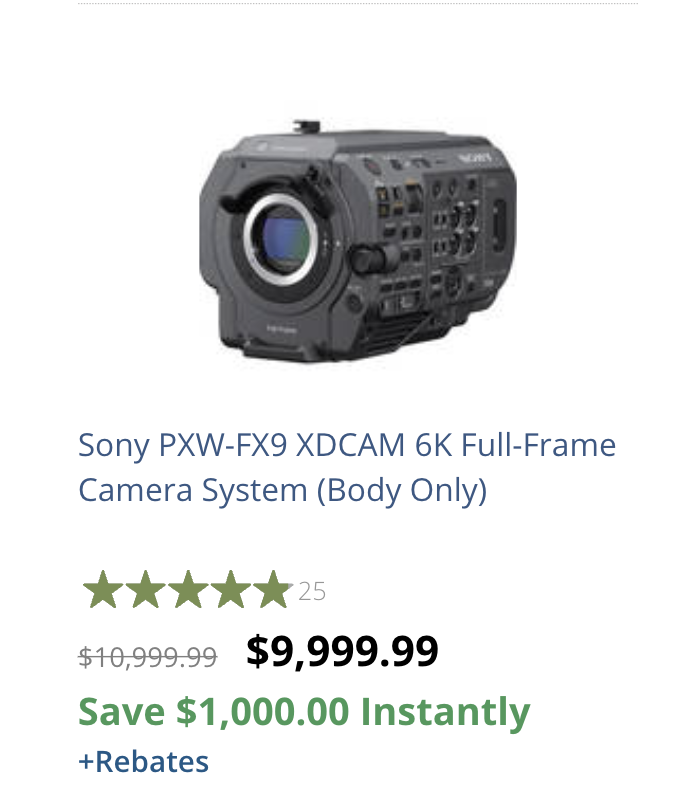Click the fourth rating star
Viewport: 678px width, 794px height.
231,589
